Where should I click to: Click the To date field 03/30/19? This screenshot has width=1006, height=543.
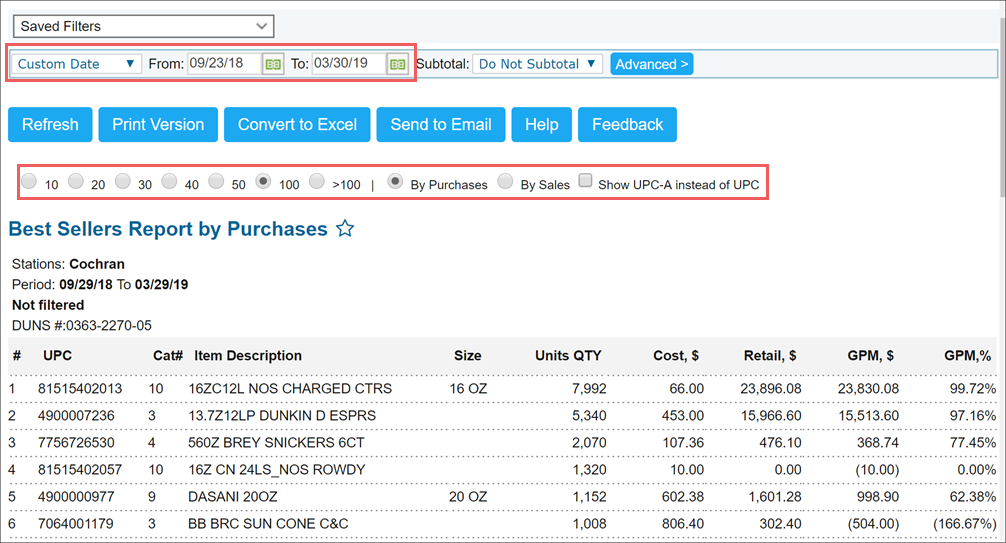[x=349, y=64]
